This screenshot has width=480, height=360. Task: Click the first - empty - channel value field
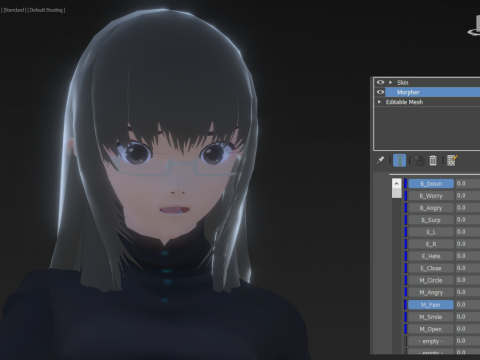click(468, 341)
